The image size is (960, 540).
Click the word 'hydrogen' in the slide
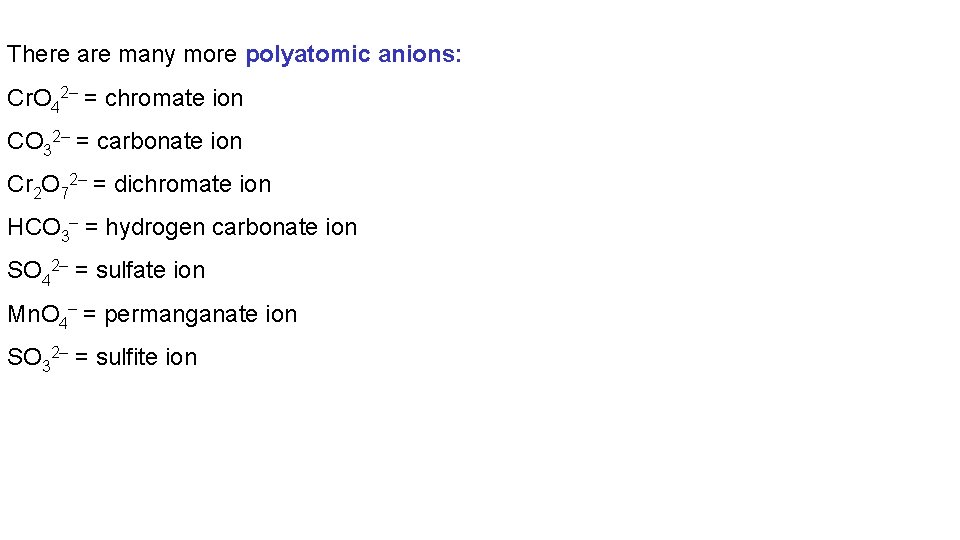click(148, 228)
